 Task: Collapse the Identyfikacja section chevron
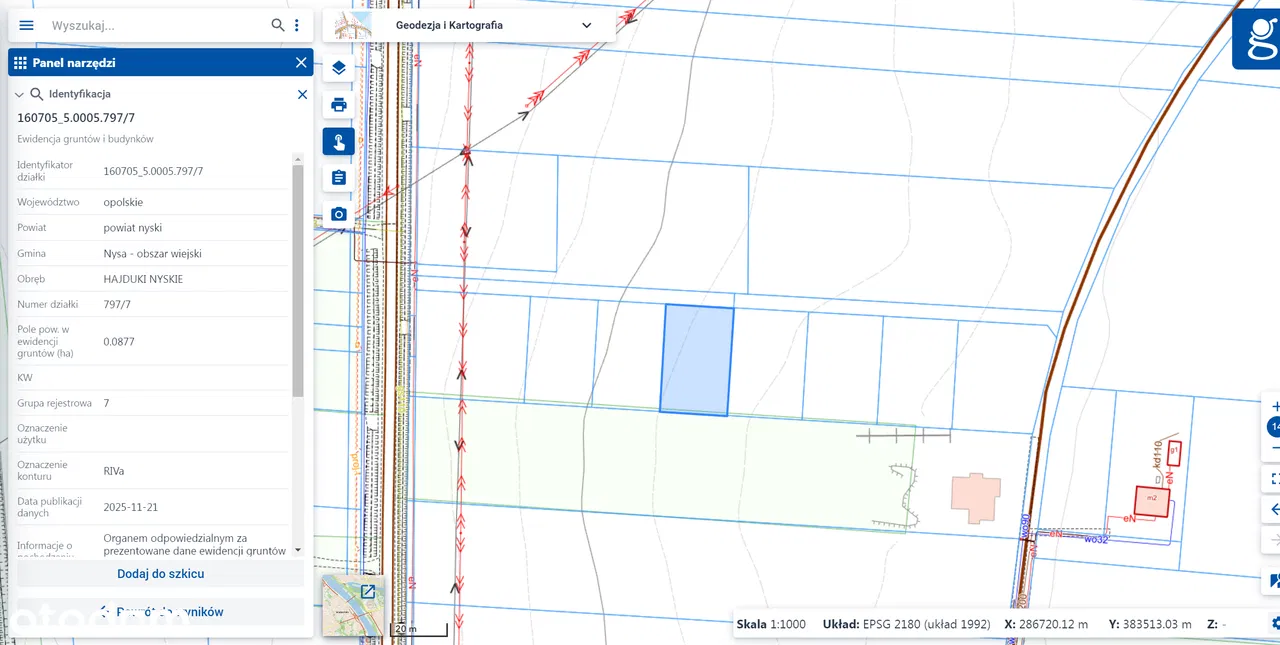pos(19,94)
